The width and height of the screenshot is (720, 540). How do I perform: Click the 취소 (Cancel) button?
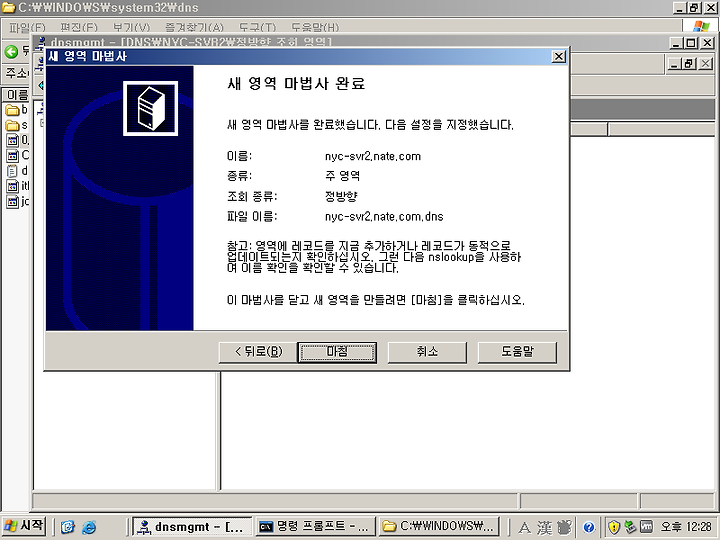427,352
